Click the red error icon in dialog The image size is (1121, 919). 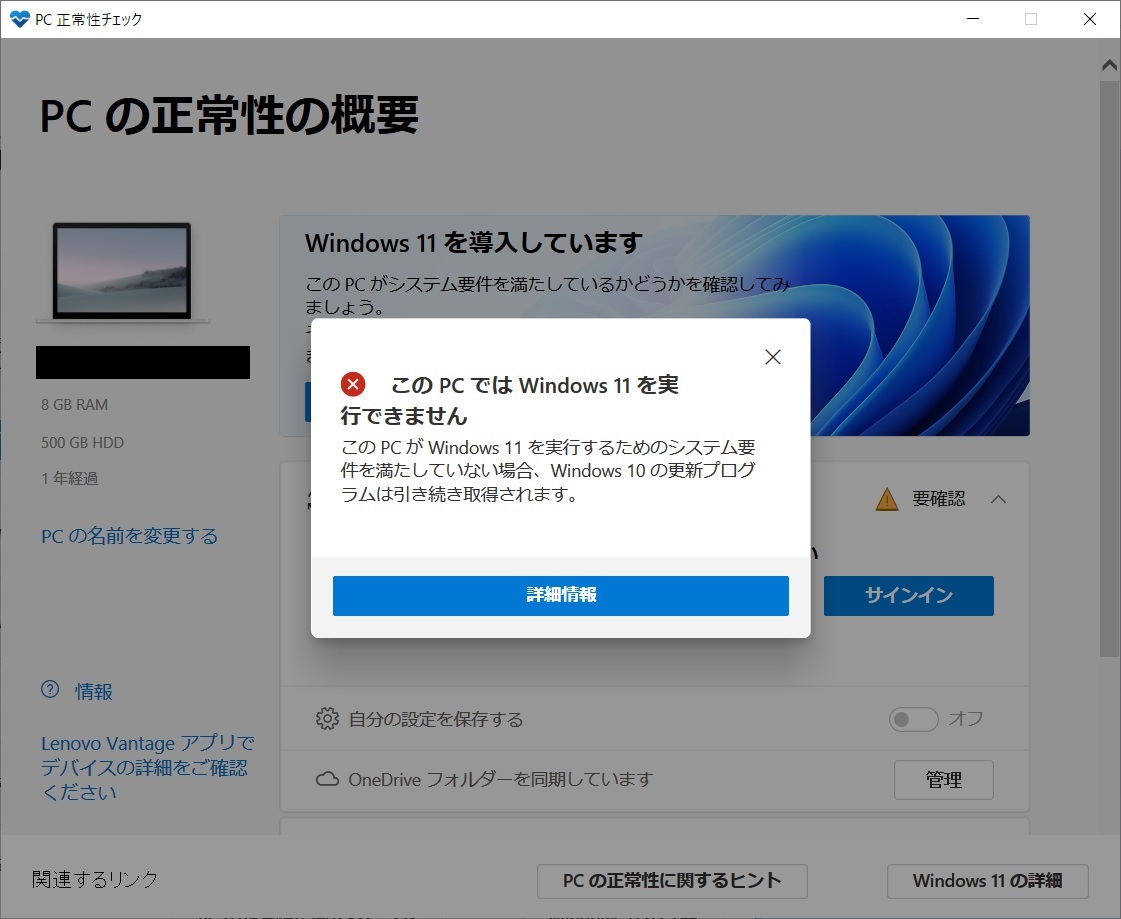coord(352,384)
